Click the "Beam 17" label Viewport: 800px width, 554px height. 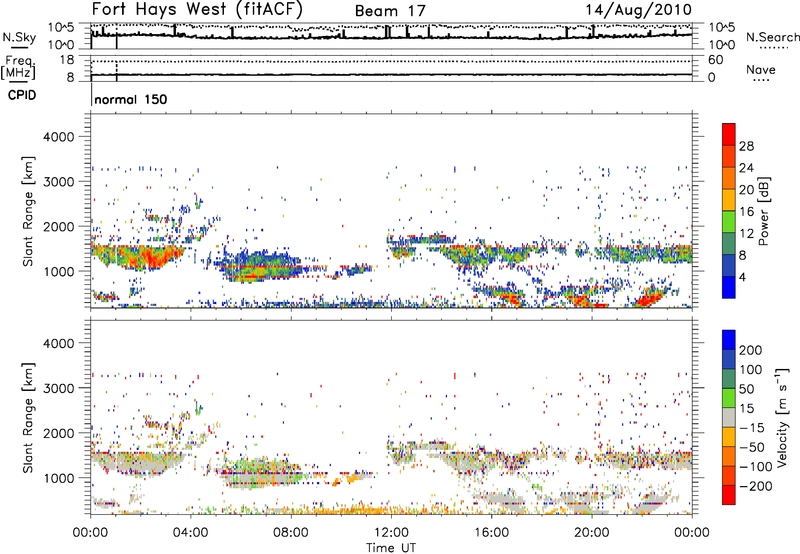[x=390, y=11]
